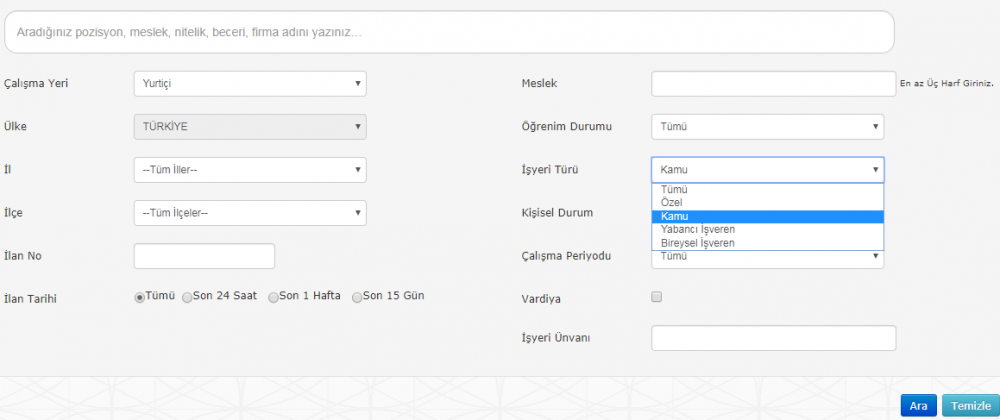Select the Son 15 Gün radio option
This screenshot has height=420, width=1000.
click(357, 297)
